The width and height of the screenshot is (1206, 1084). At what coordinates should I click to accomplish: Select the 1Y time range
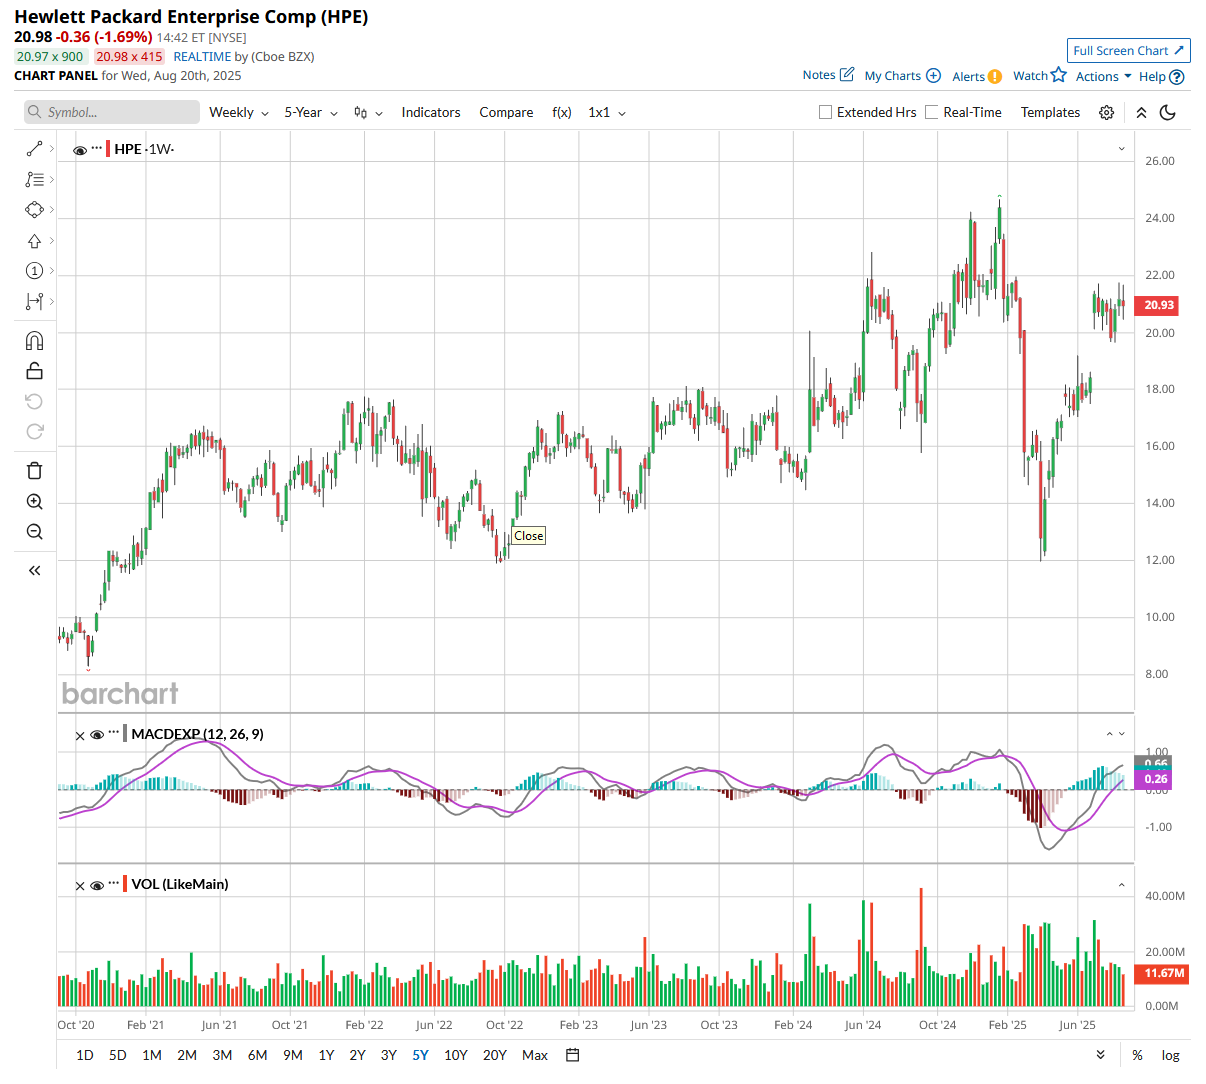326,1055
